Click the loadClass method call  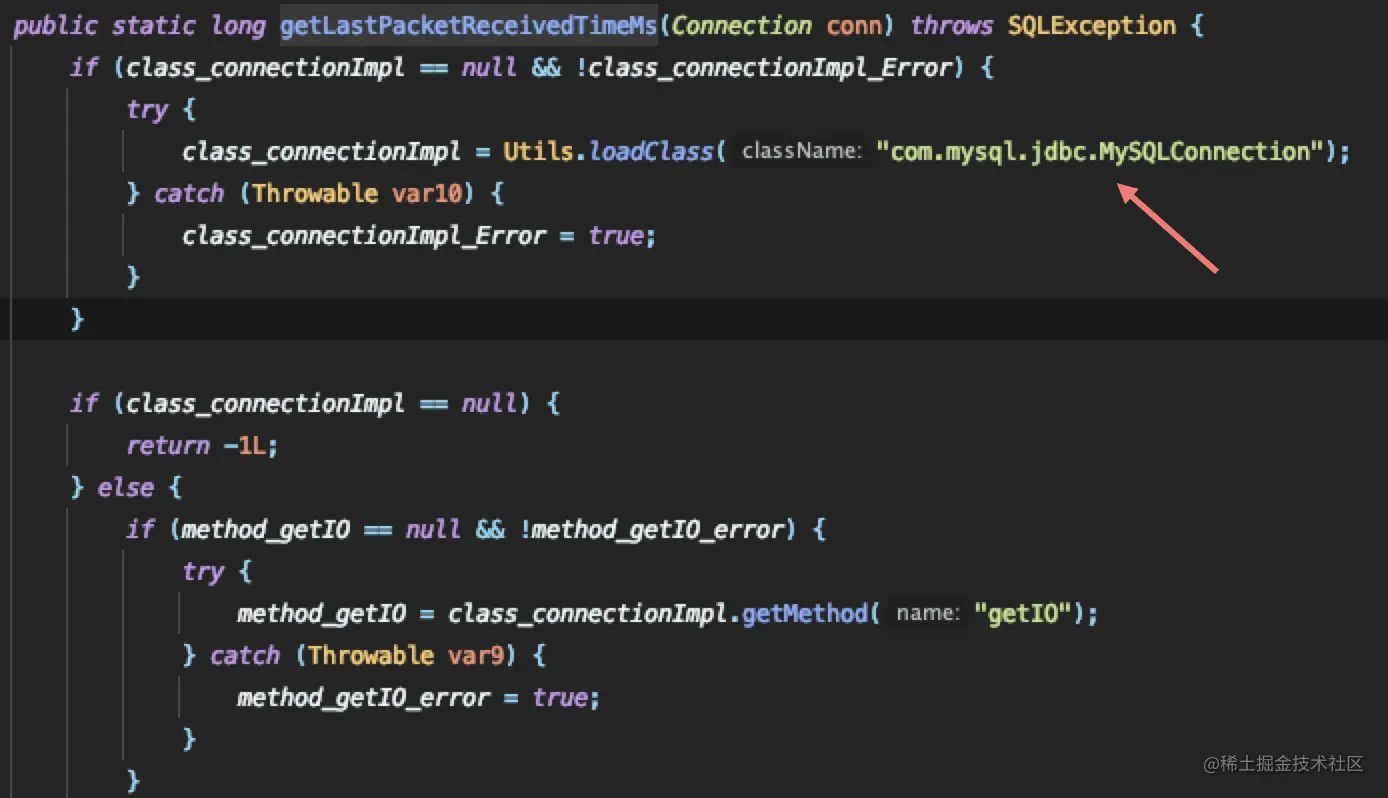tap(650, 151)
